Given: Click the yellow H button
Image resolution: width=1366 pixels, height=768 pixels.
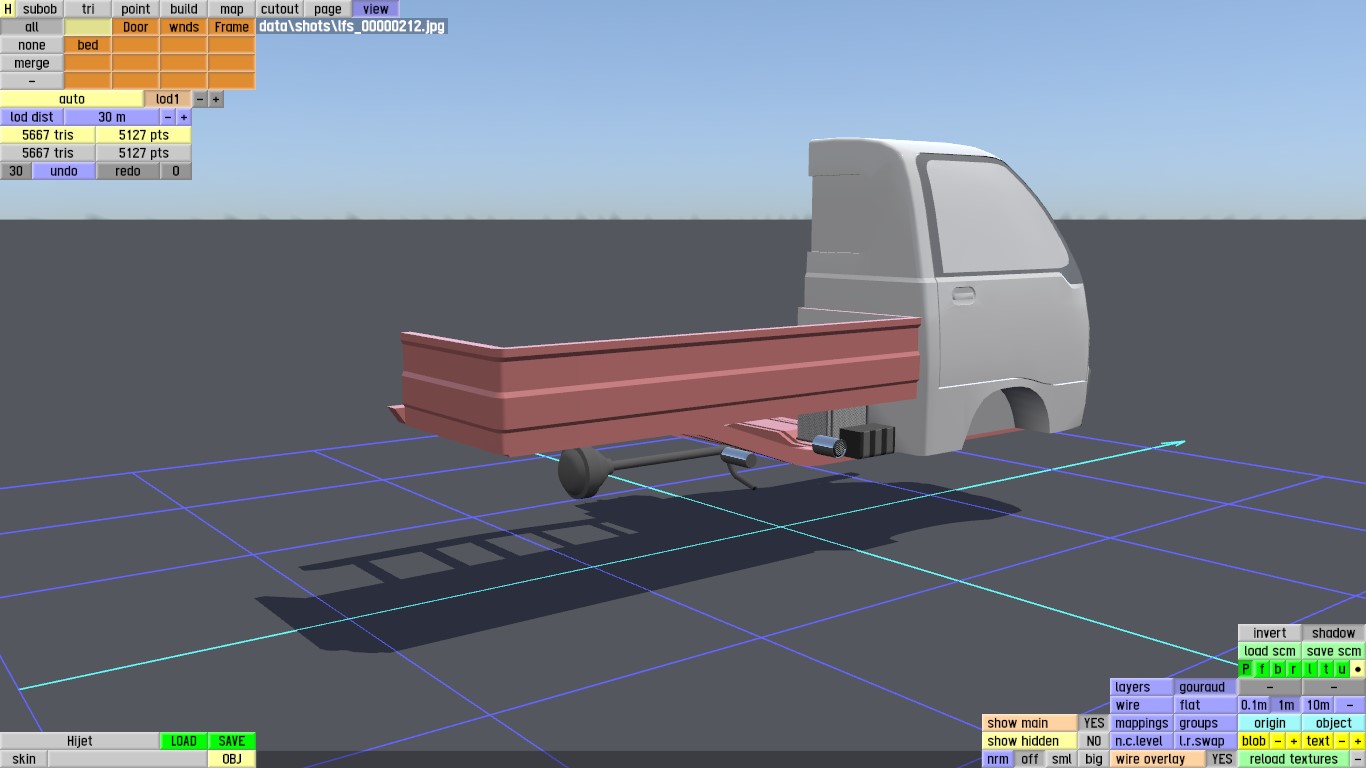Looking at the screenshot, I should 8,9.
